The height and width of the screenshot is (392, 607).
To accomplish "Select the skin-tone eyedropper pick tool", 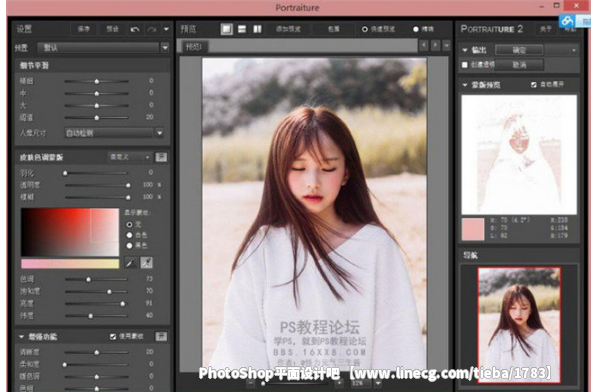I will (x=131, y=263).
